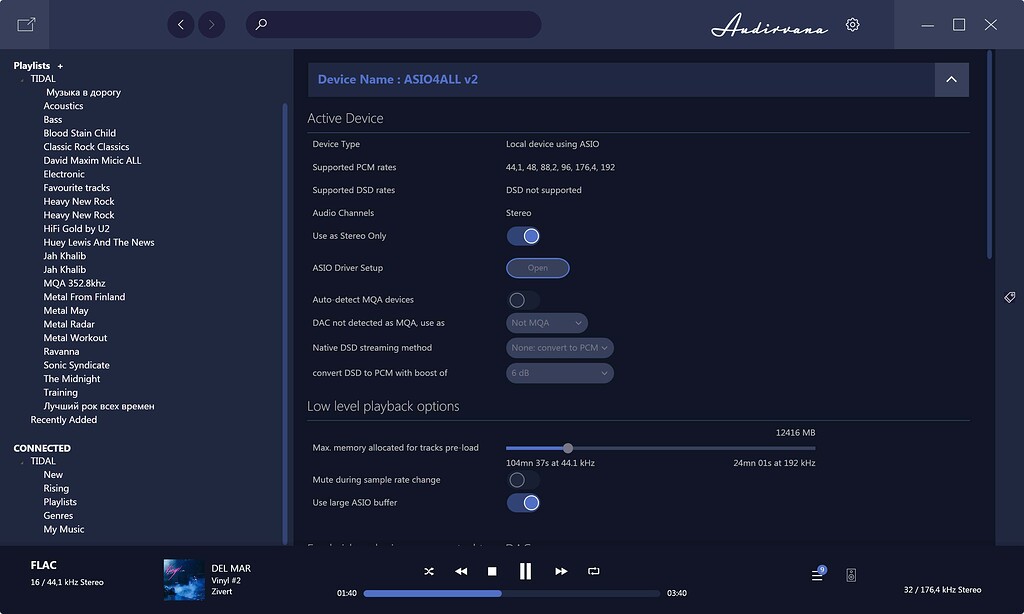Enable Auto-detect MQA devices switch
This screenshot has height=614, width=1024.
[523, 300]
